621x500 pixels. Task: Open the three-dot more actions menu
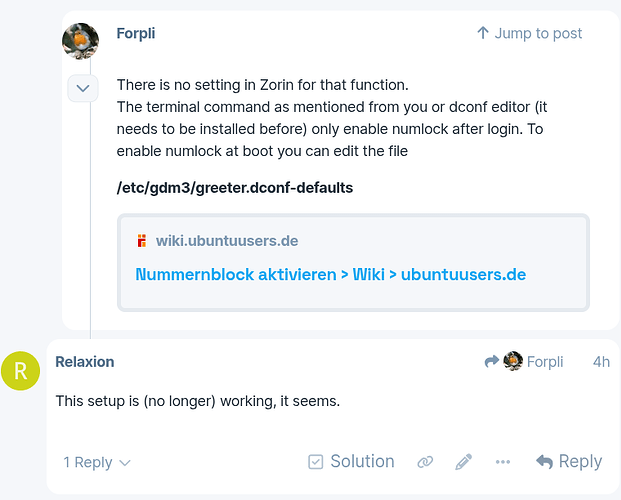pyautogui.click(x=503, y=462)
